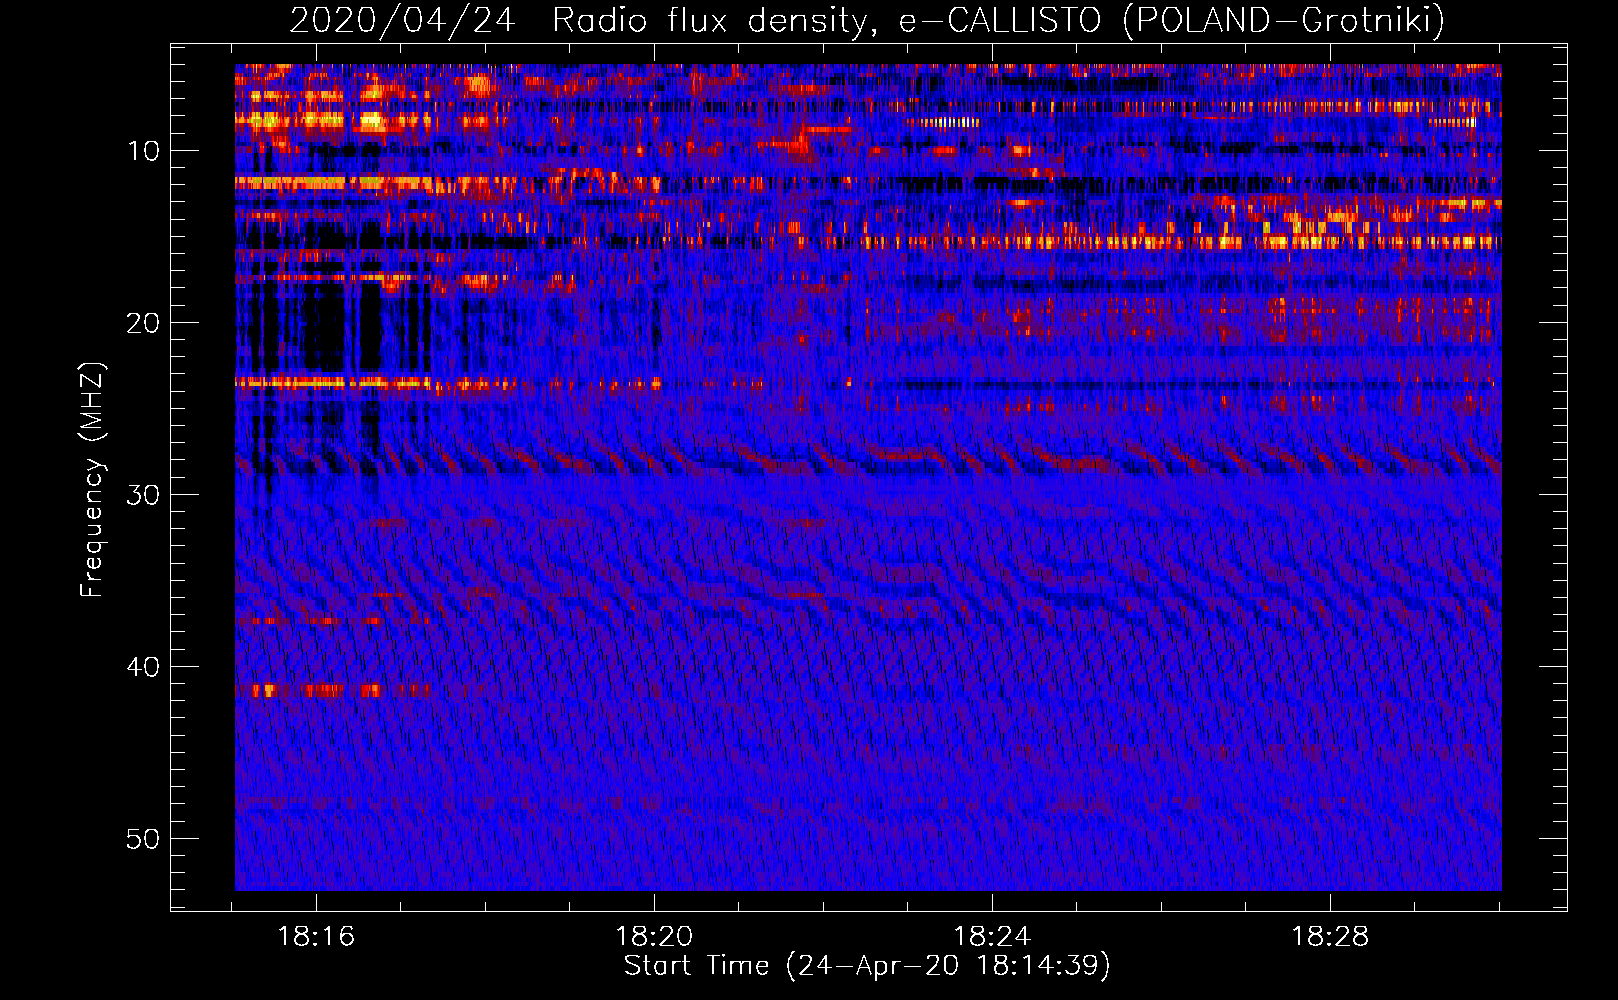Click the 'Start Time (24-Apr-20 18:14:39)' axis label
The width and height of the screenshot is (1618, 1000).
pyautogui.click(x=867, y=966)
